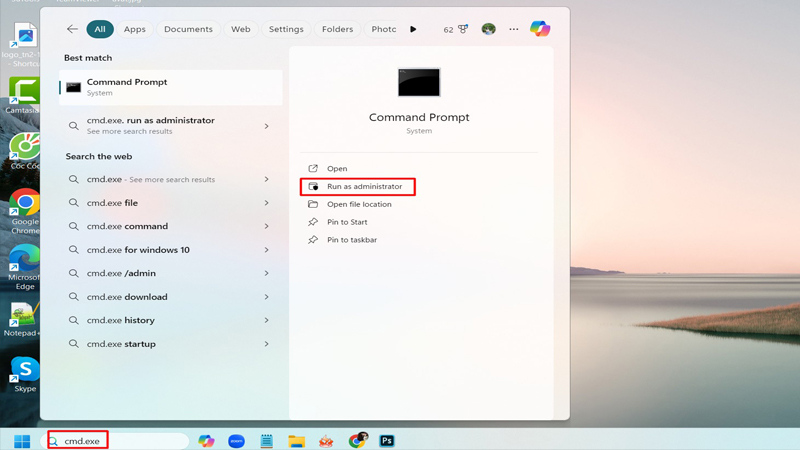Select 'cmd.exe history' web suggestion

[171, 320]
